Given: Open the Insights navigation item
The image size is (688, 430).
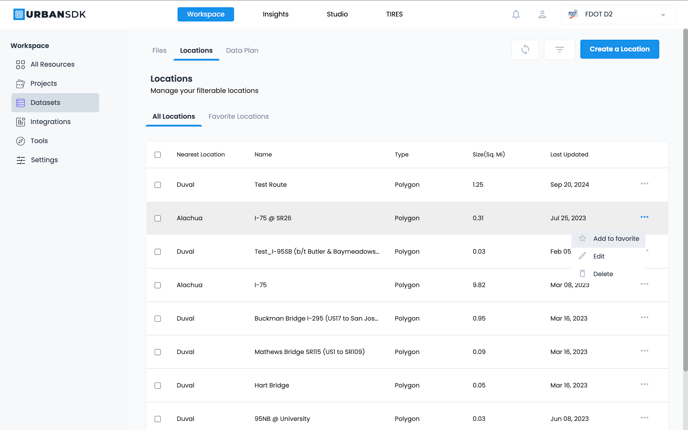Looking at the screenshot, I should click(275, 14).
